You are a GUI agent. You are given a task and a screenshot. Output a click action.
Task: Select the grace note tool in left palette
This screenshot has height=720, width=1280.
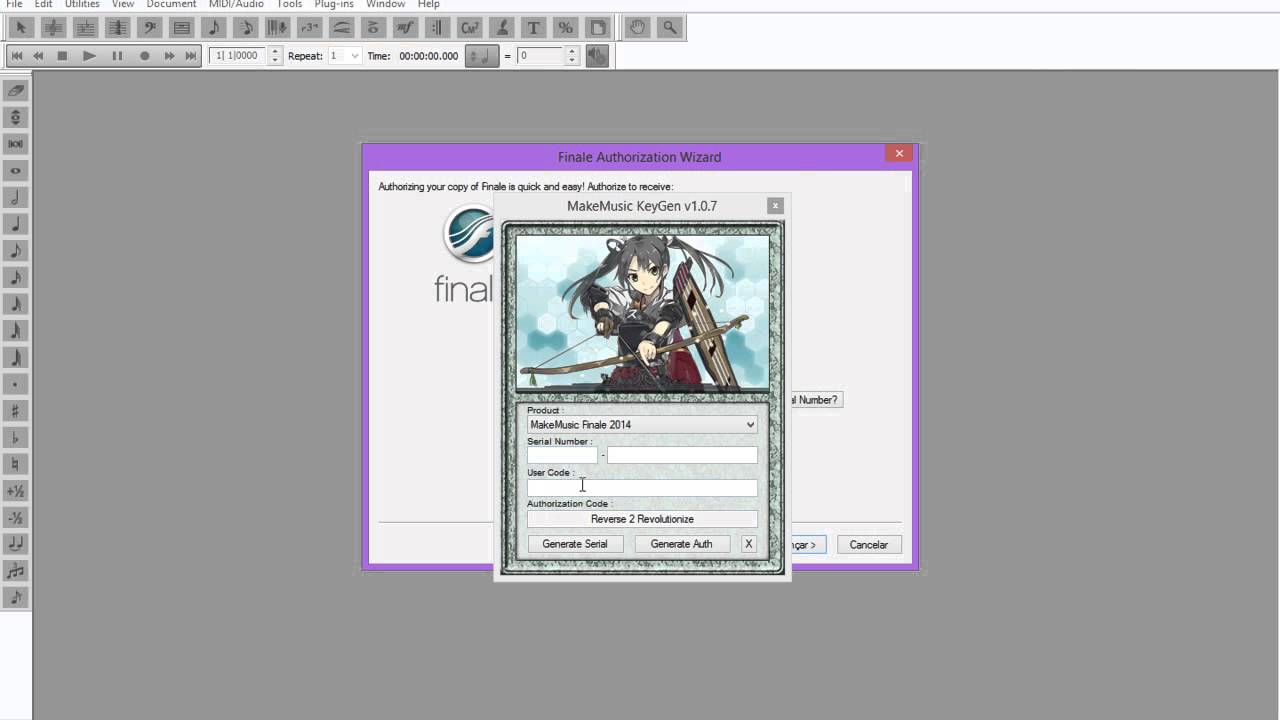15,598
